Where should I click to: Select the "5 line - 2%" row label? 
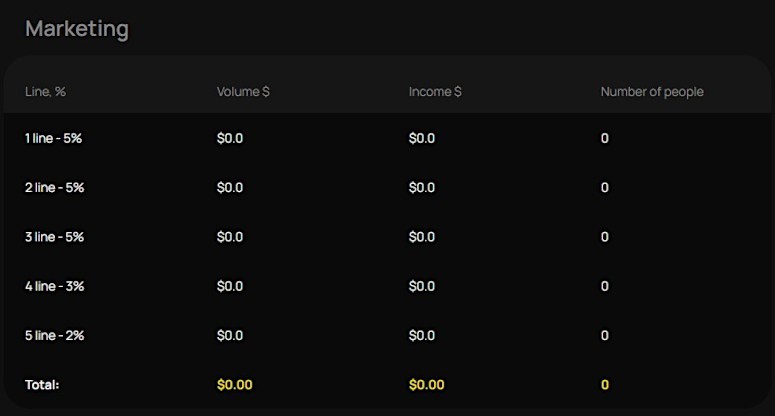[54, 335]
